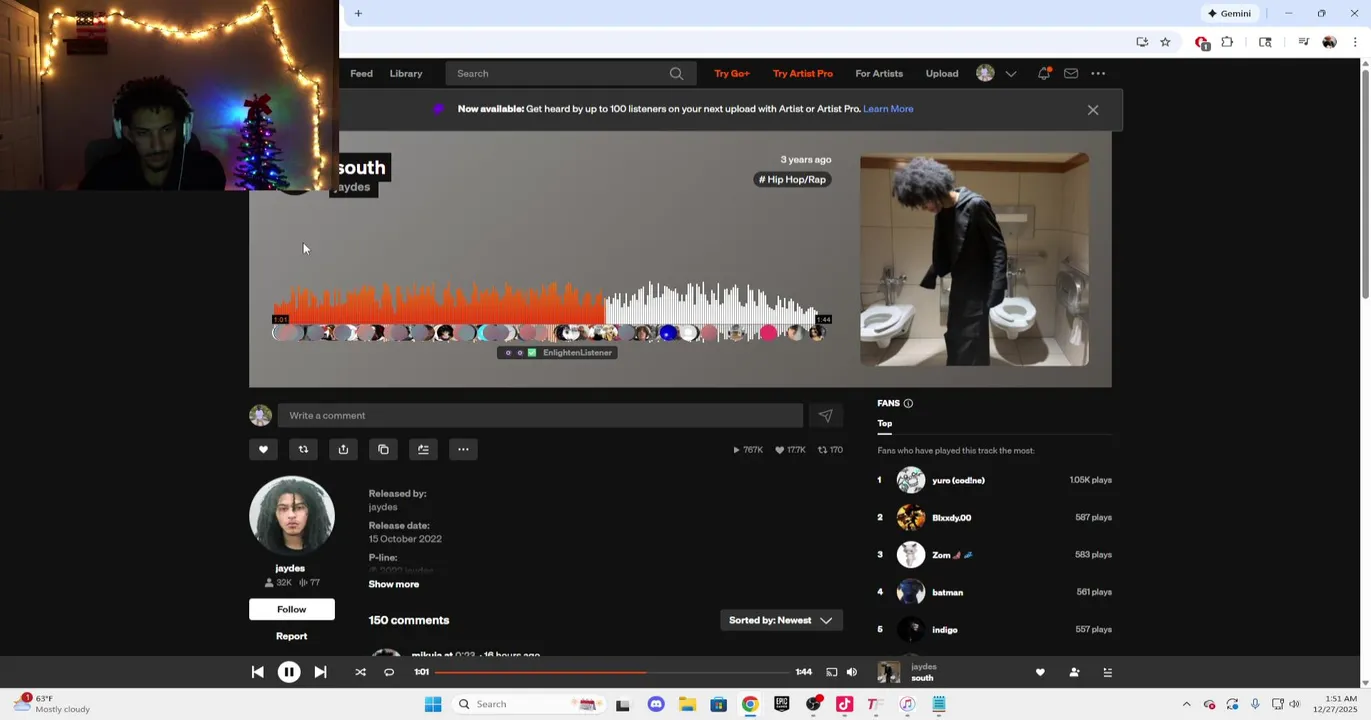Follow jaydes from the player bar

tap(1074, 672)
